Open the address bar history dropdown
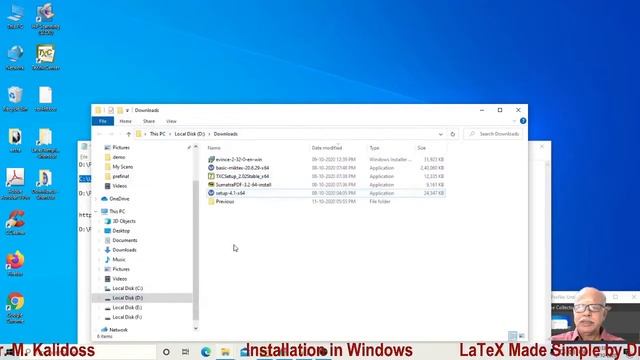 (x=440, y=134)
